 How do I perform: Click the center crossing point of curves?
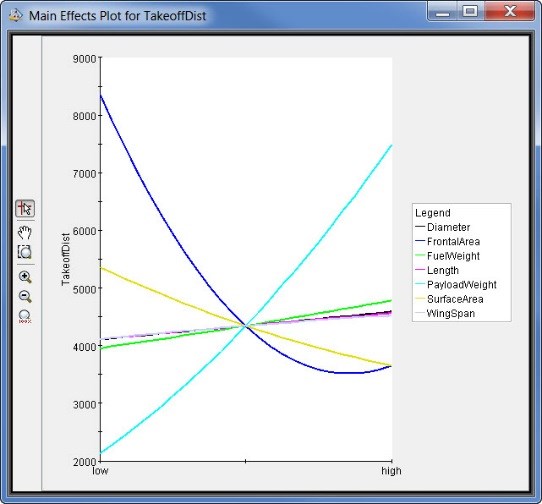point(246,326)
